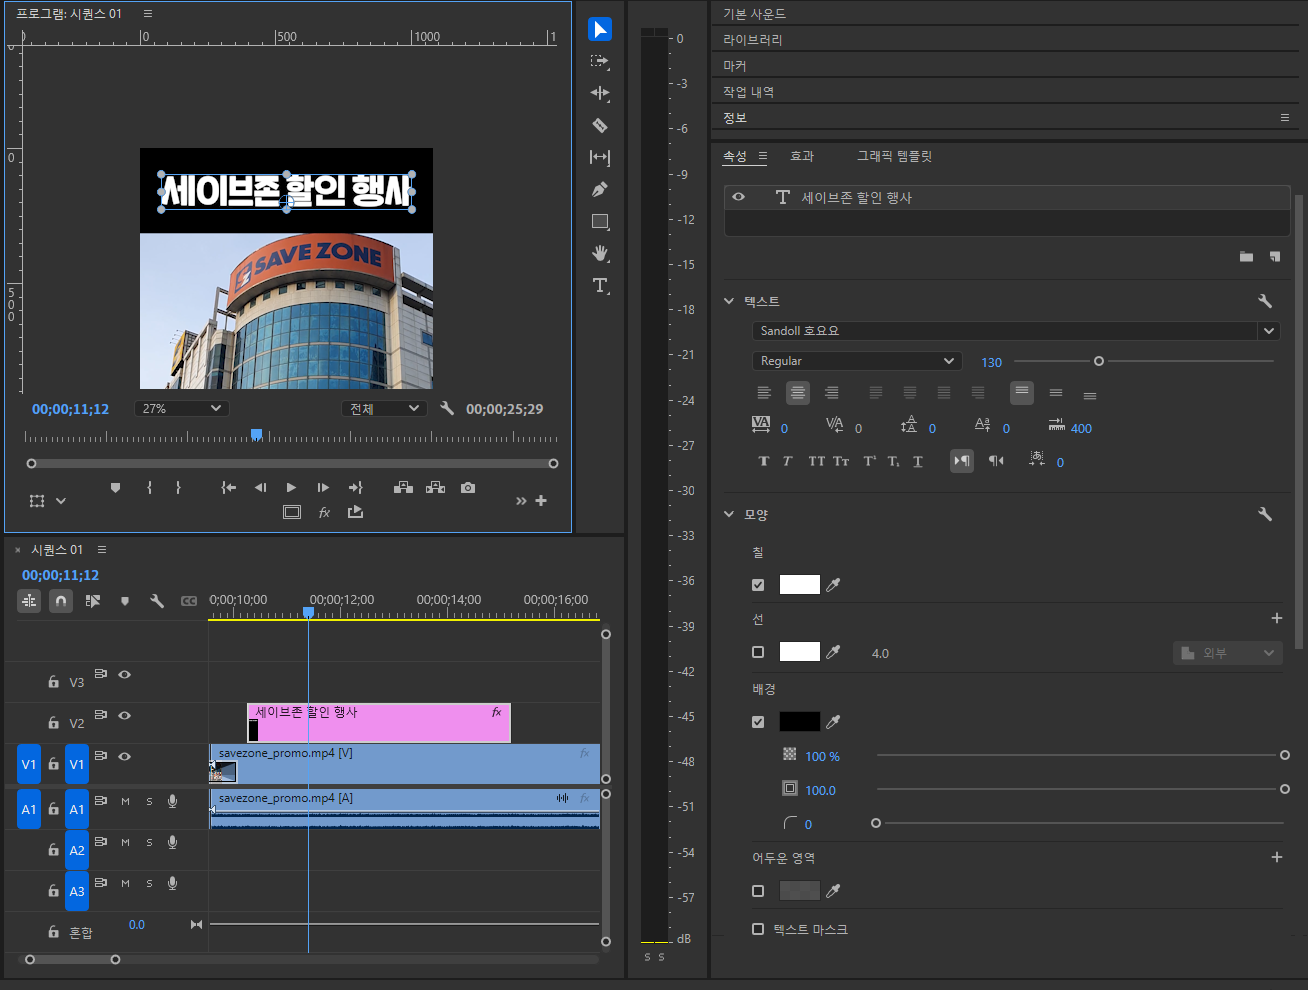Open the 시퀀스 01 timeline panel menu
Screen dimensions: 1308x990
tap(102, 549)
